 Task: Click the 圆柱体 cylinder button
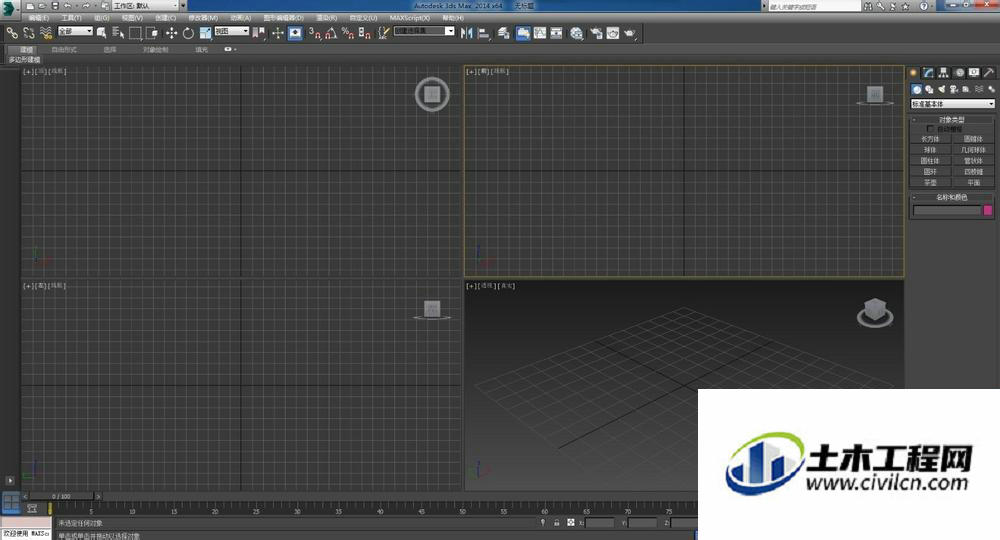pyautogui.click(x=930, y=161)
